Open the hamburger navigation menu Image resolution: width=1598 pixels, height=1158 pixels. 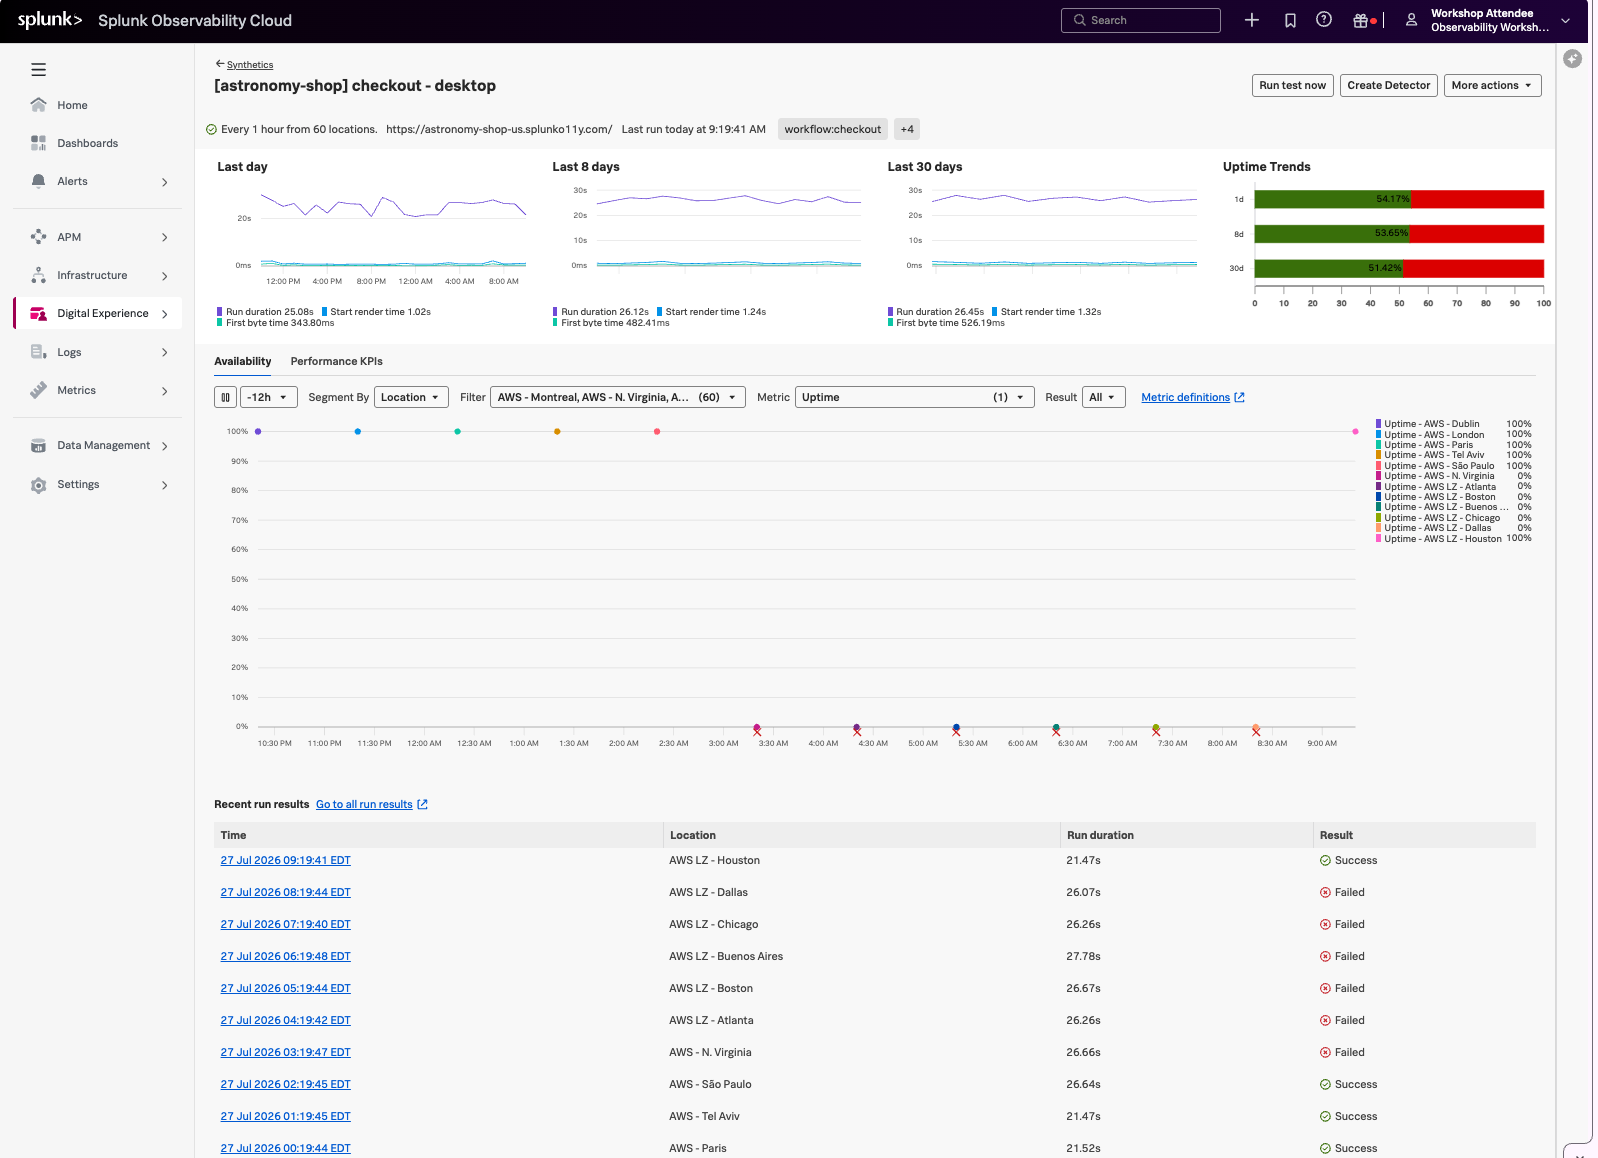(38, 70)
